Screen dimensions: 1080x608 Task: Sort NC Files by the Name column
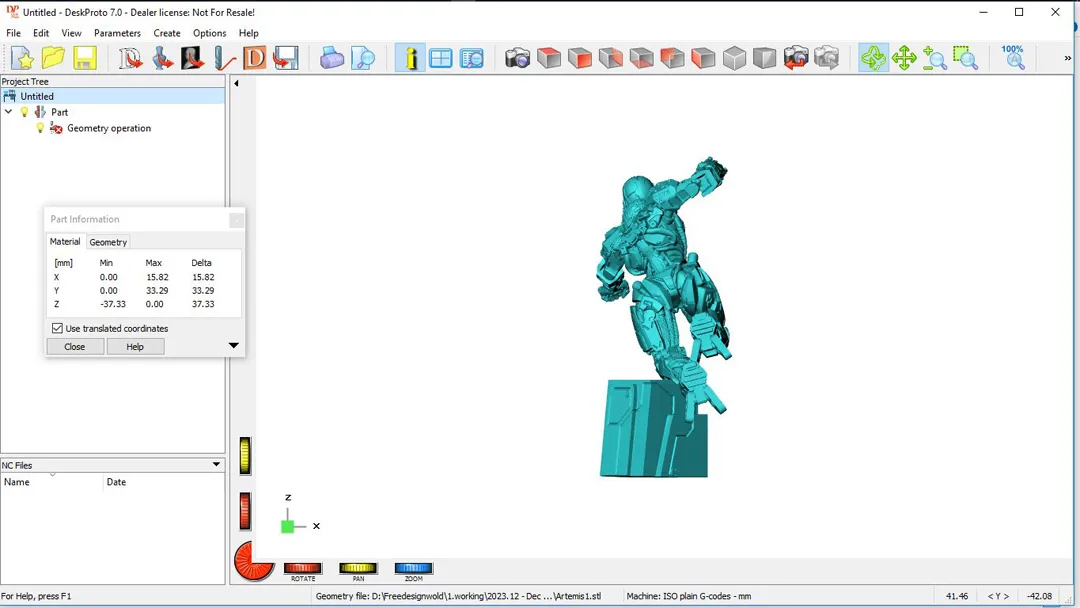click(x=52, y=482)
